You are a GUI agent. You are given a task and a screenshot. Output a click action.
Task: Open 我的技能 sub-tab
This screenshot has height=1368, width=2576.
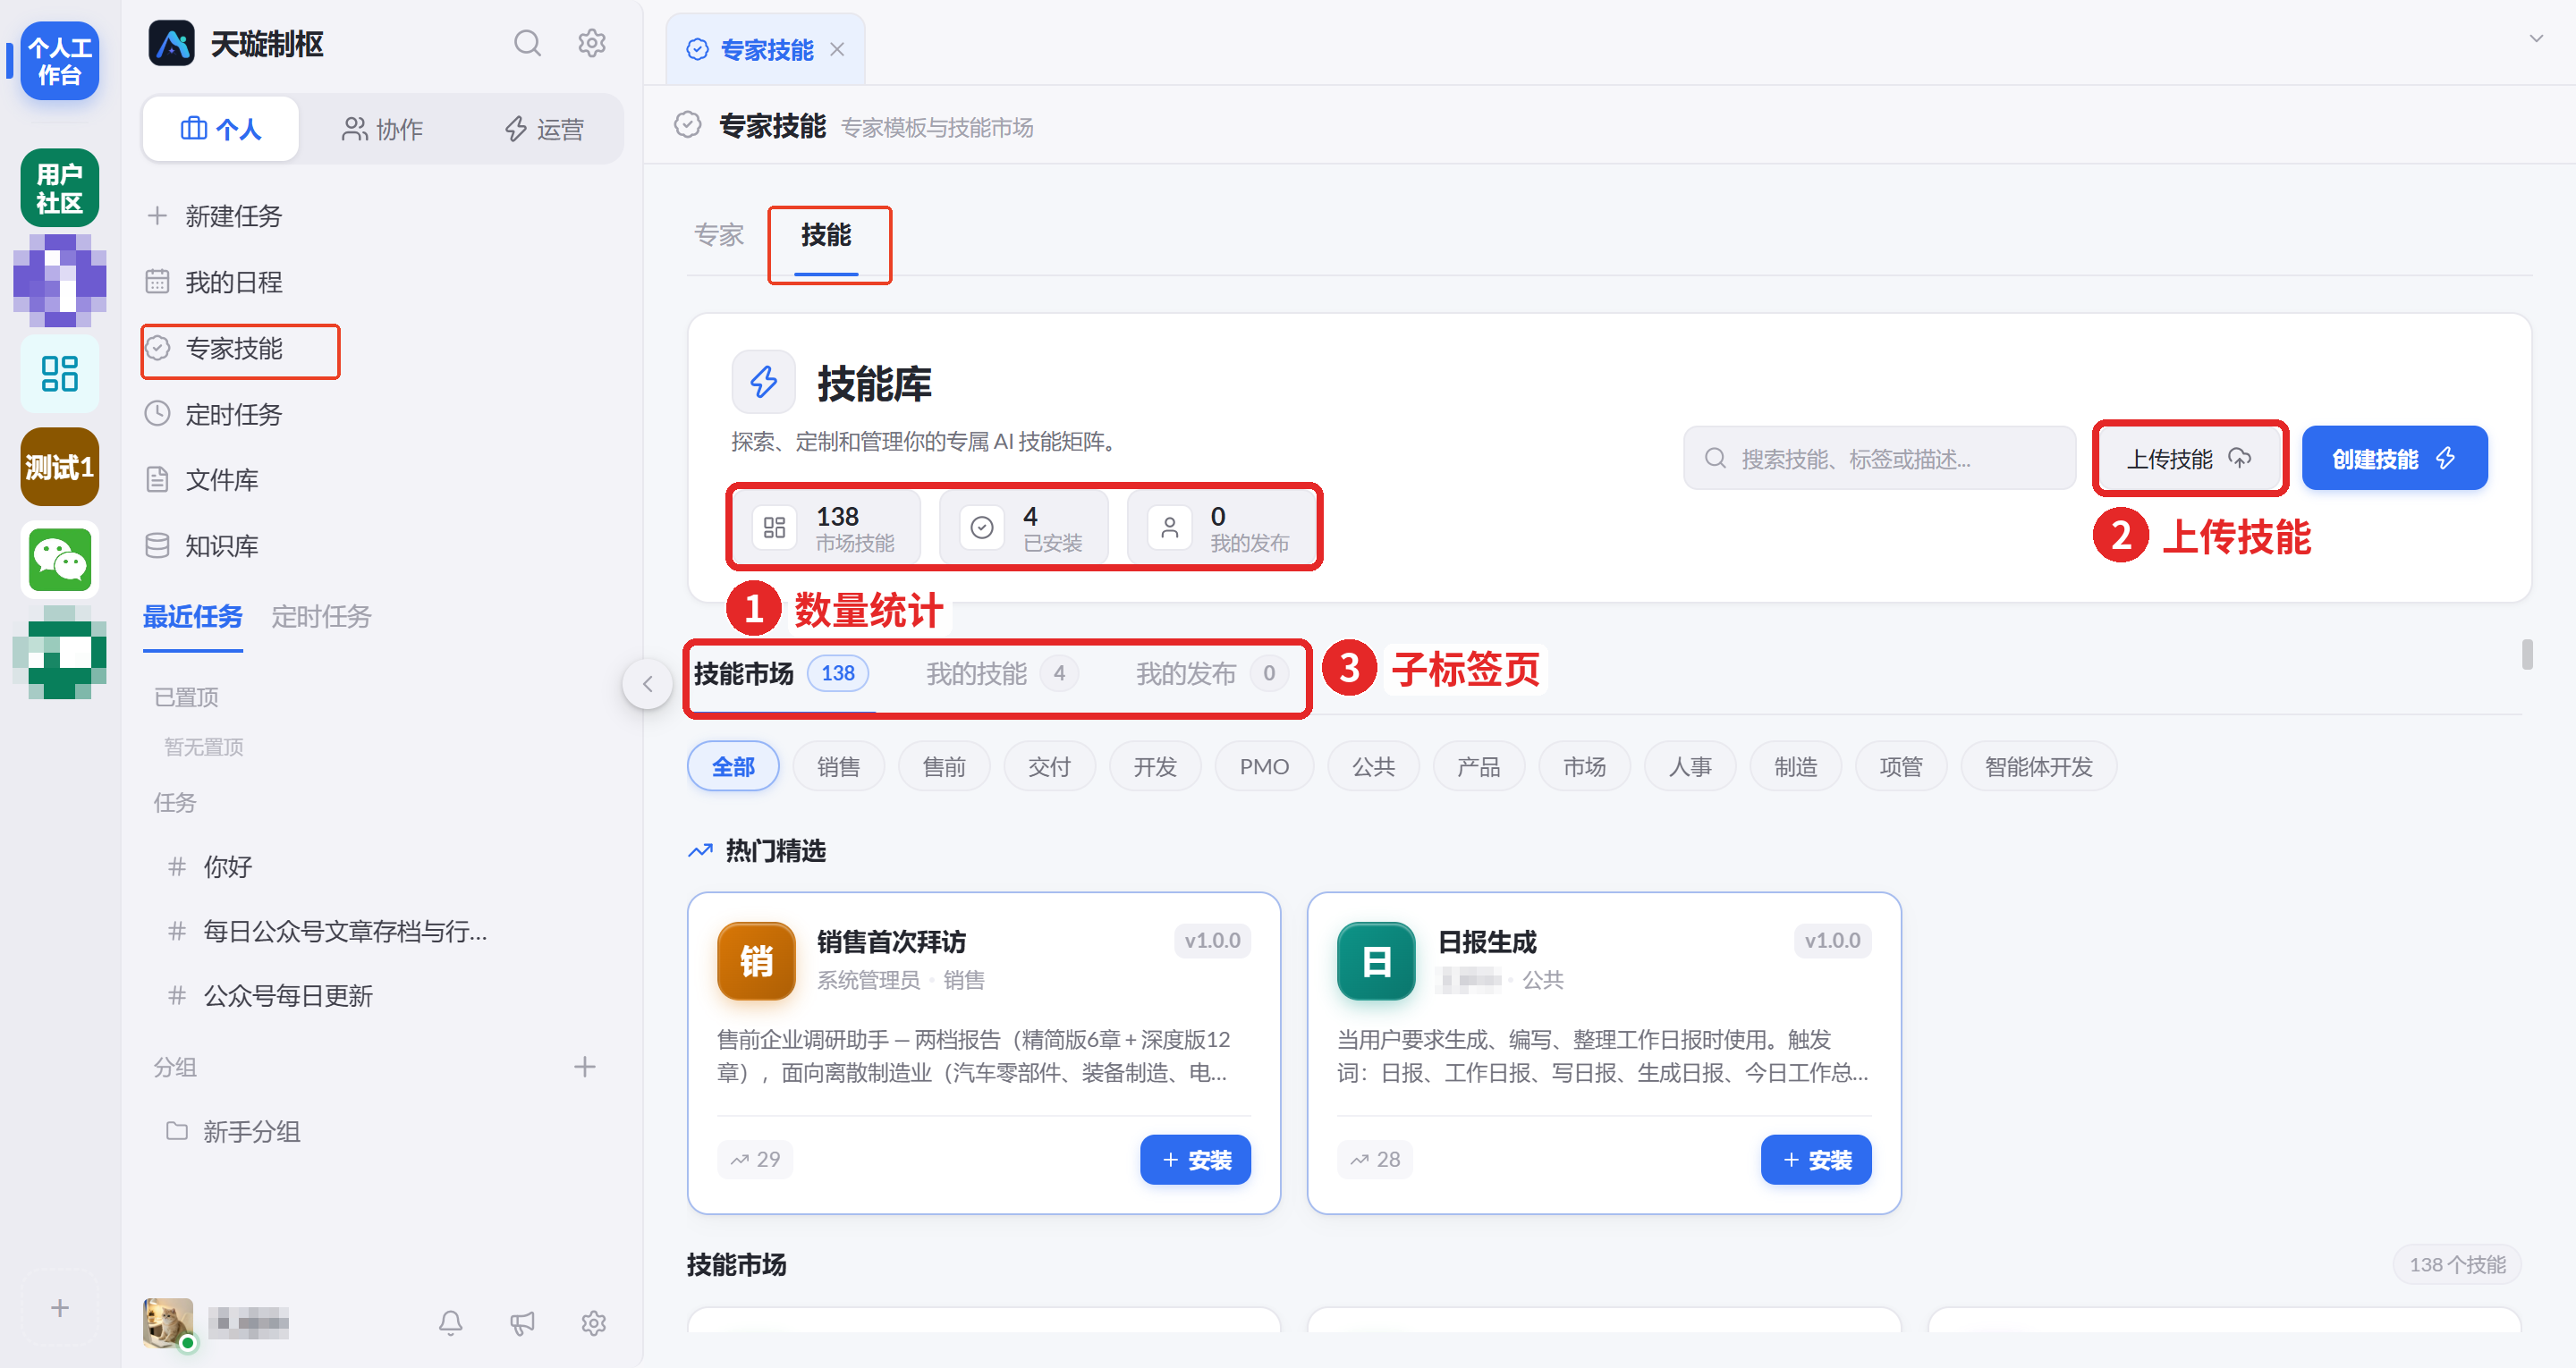pyautogui.click(x=1001, y=673)
